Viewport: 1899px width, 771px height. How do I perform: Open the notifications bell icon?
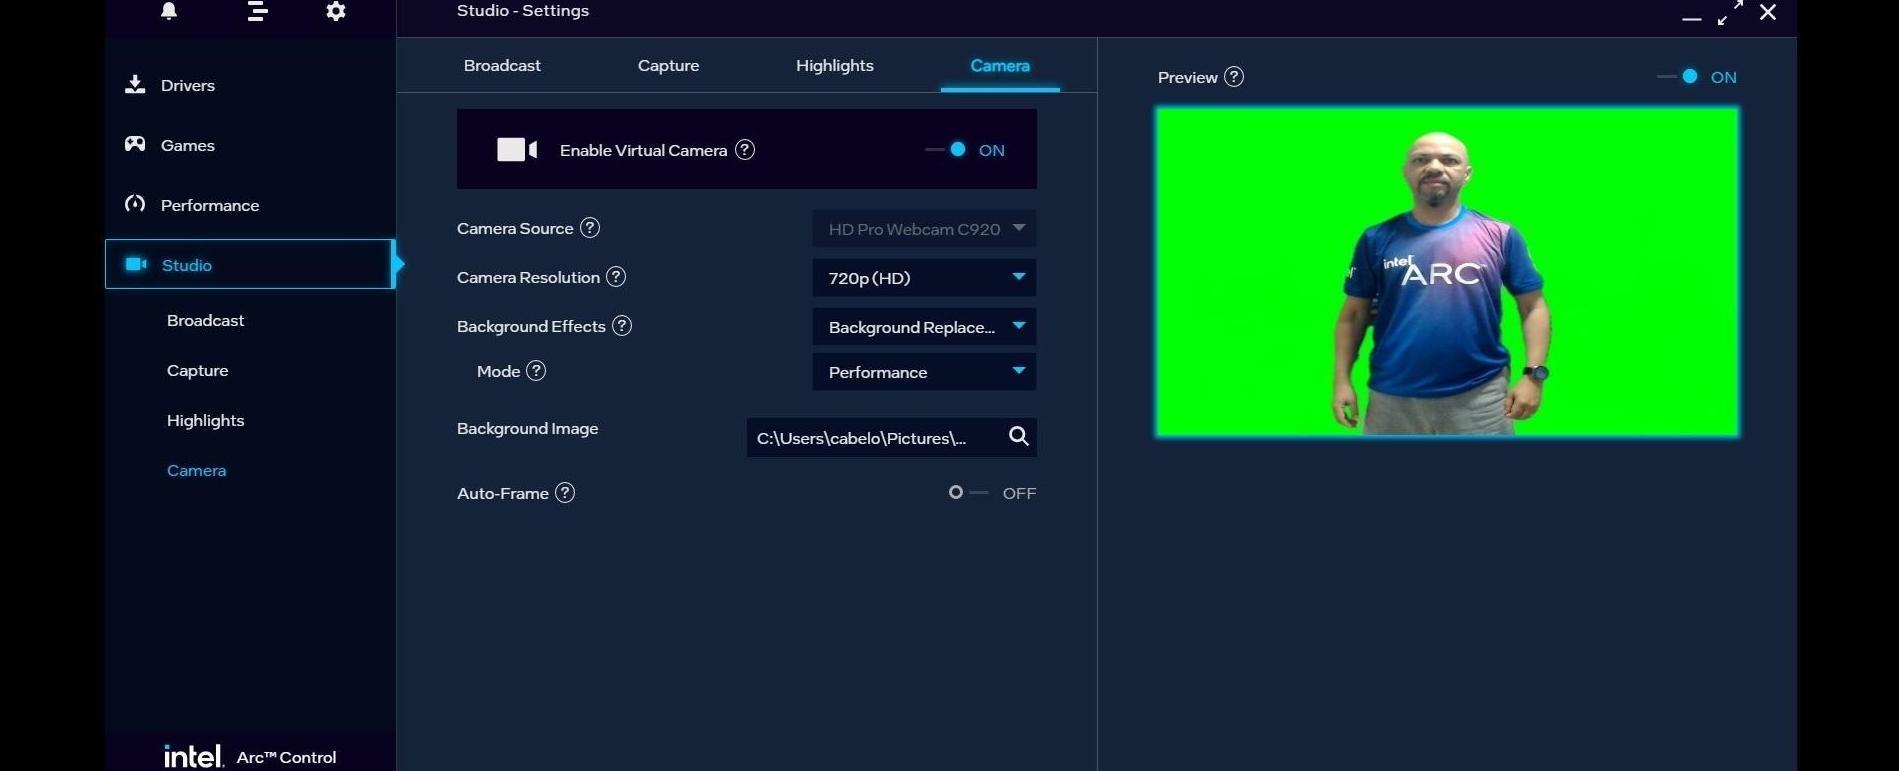[x=169, y=11]
